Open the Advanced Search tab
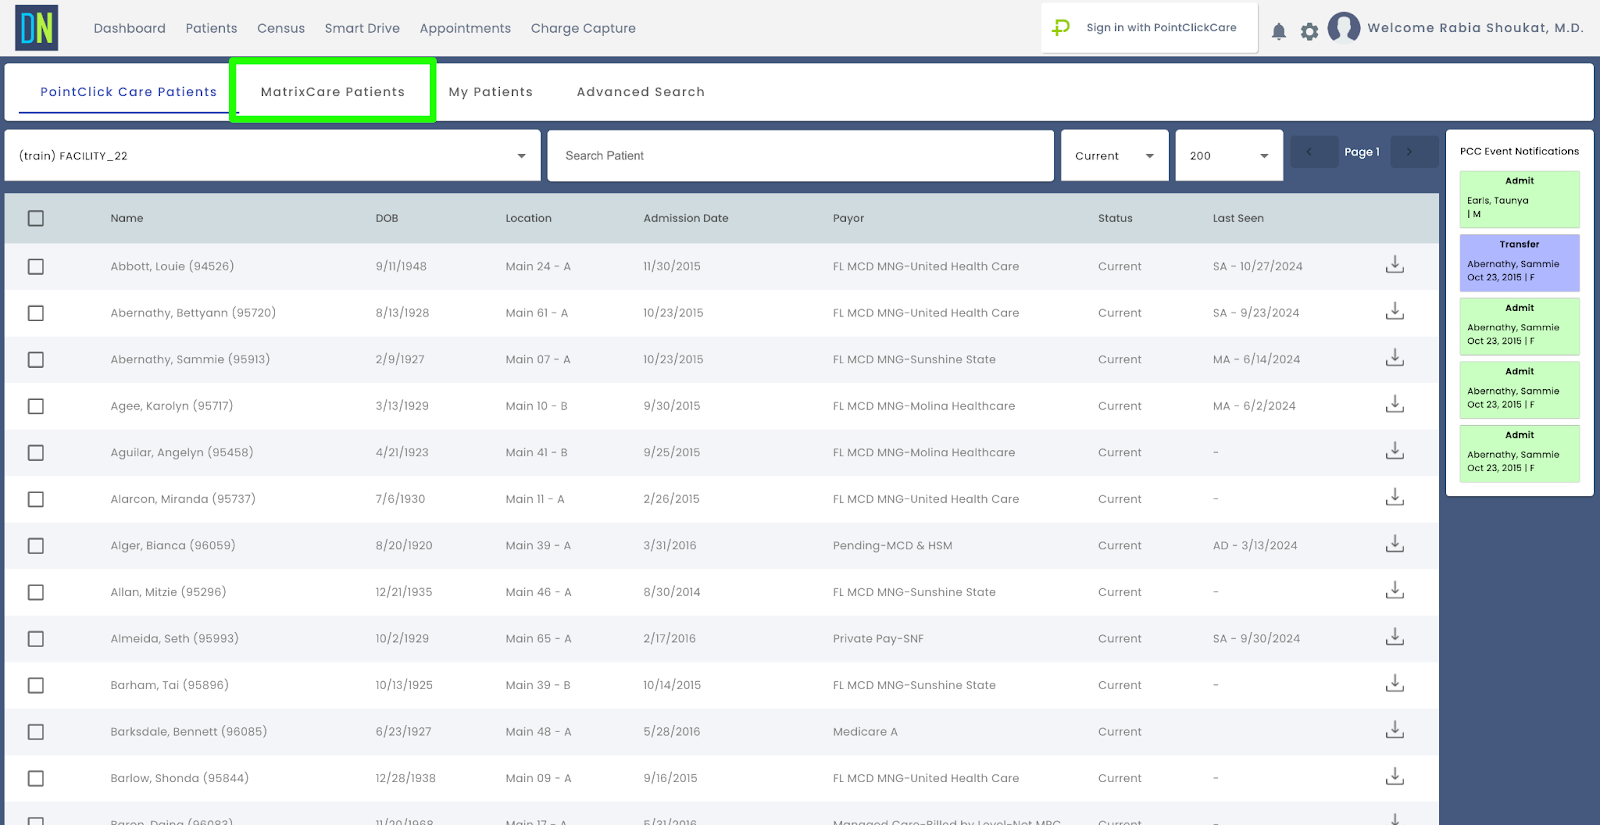Screen dimensions: 1600x825 pos(640,92)
